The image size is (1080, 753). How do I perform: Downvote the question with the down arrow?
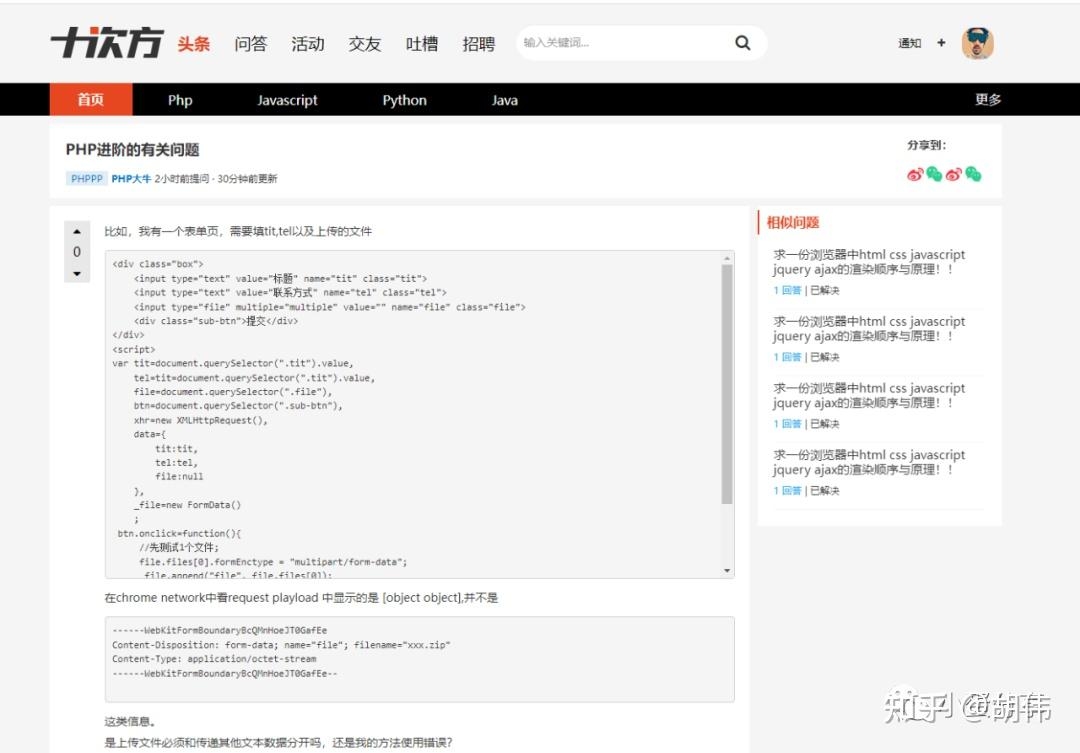pyautogui.click(x=77, y=272)
